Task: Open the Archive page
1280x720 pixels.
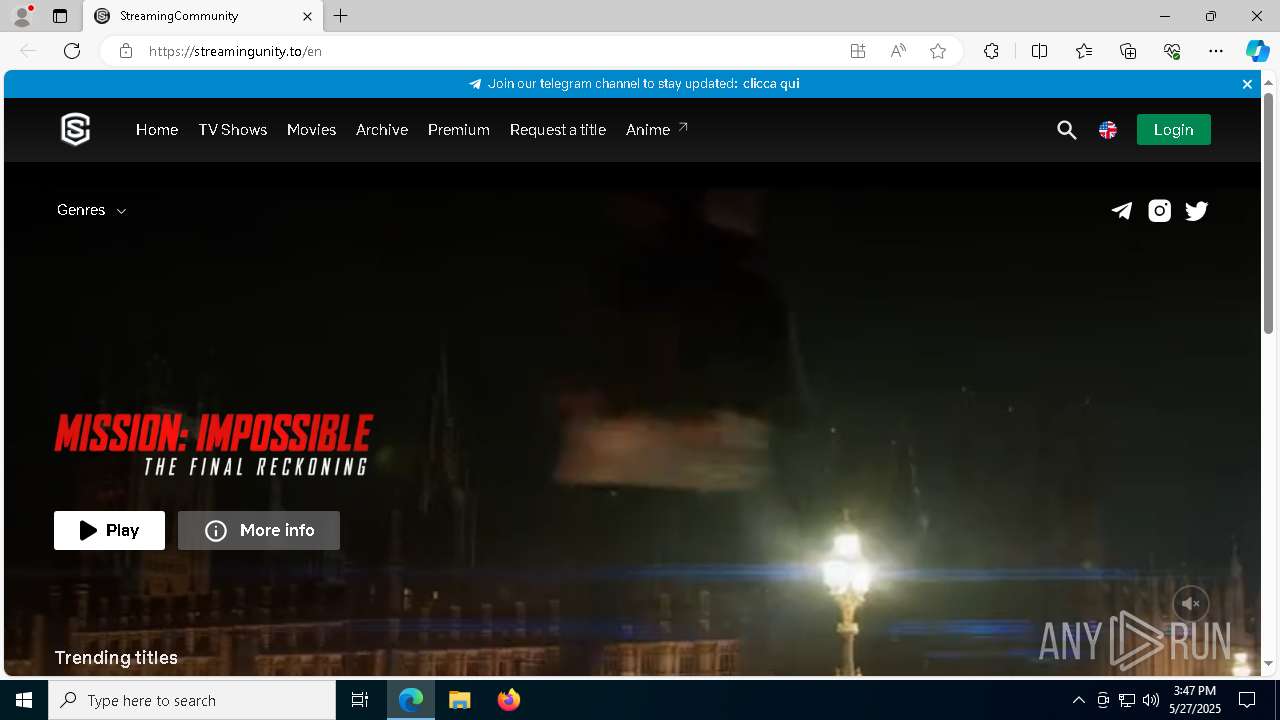Action: (382, 130)
